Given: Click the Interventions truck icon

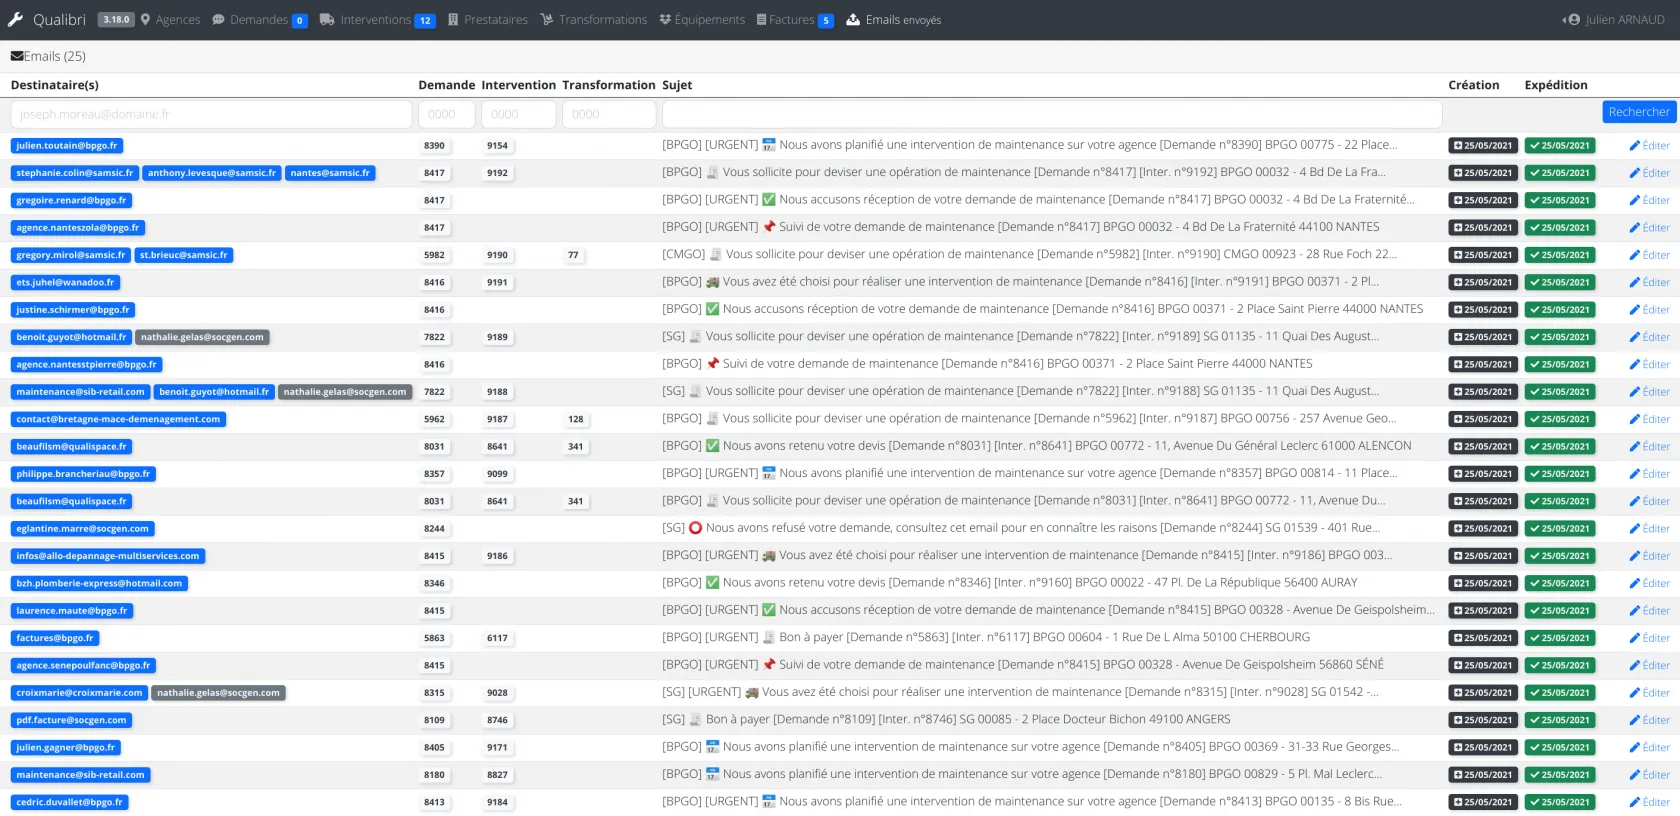Looking at the screenshot, I should pos(327,20).
